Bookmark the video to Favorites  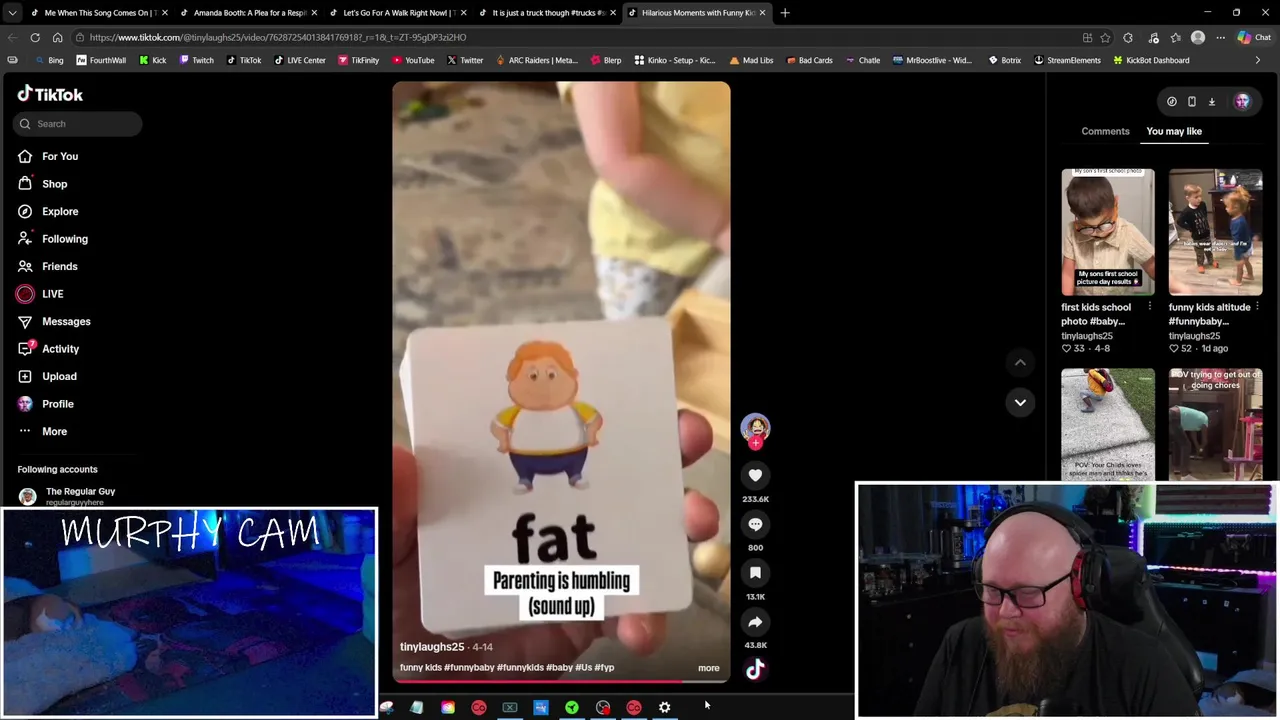coord(755,573)
